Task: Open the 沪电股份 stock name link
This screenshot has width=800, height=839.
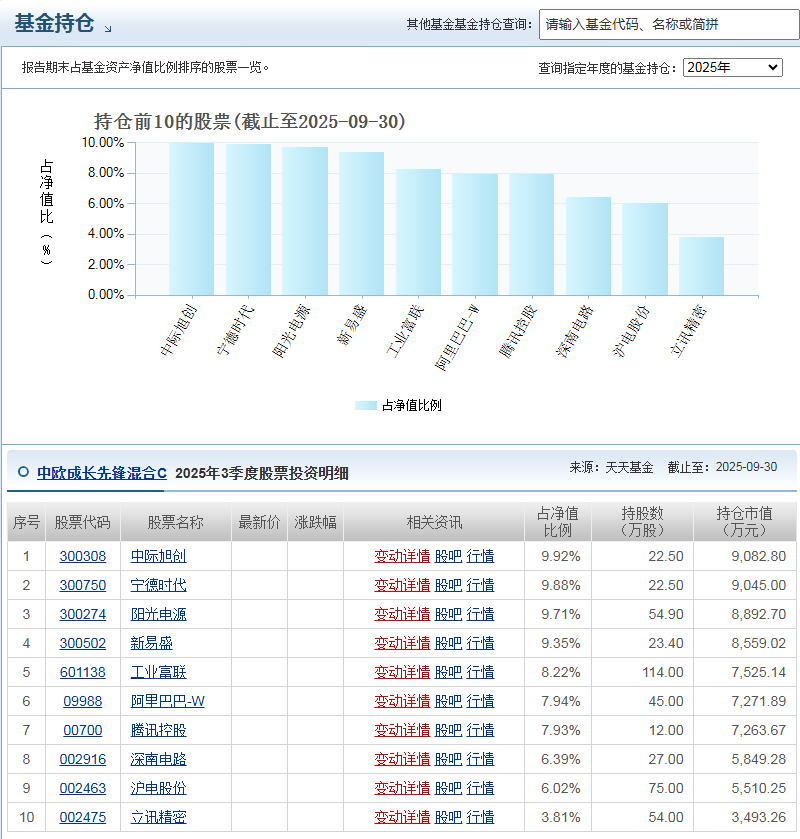Action: click(158, 788)
